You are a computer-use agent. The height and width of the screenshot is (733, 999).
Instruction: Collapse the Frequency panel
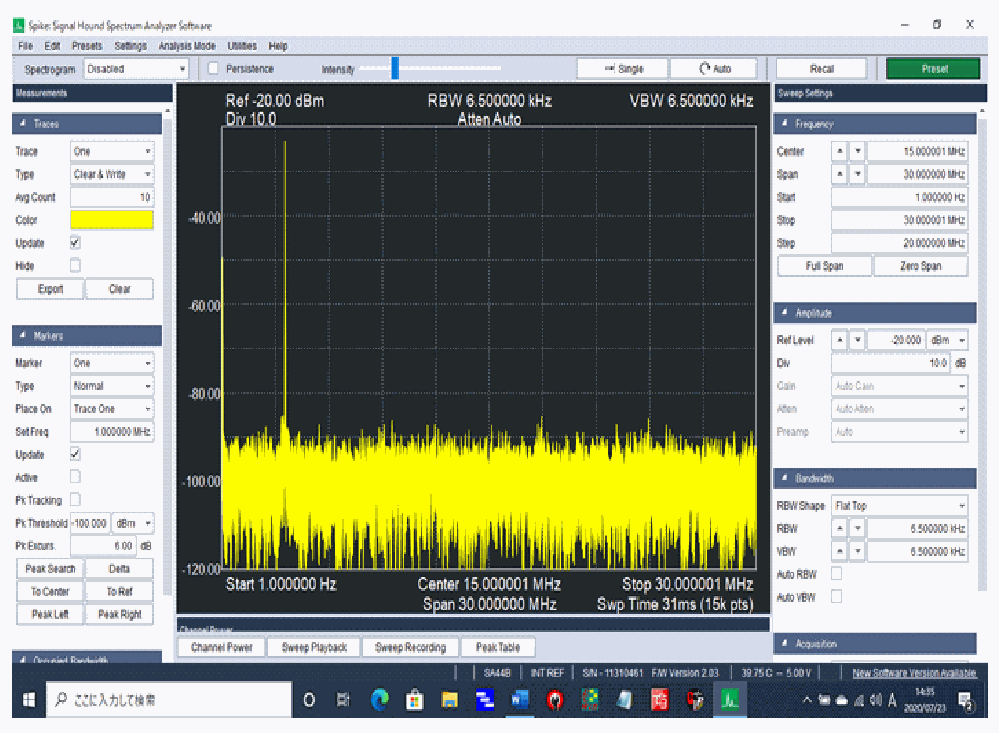(x=786, y=123)
